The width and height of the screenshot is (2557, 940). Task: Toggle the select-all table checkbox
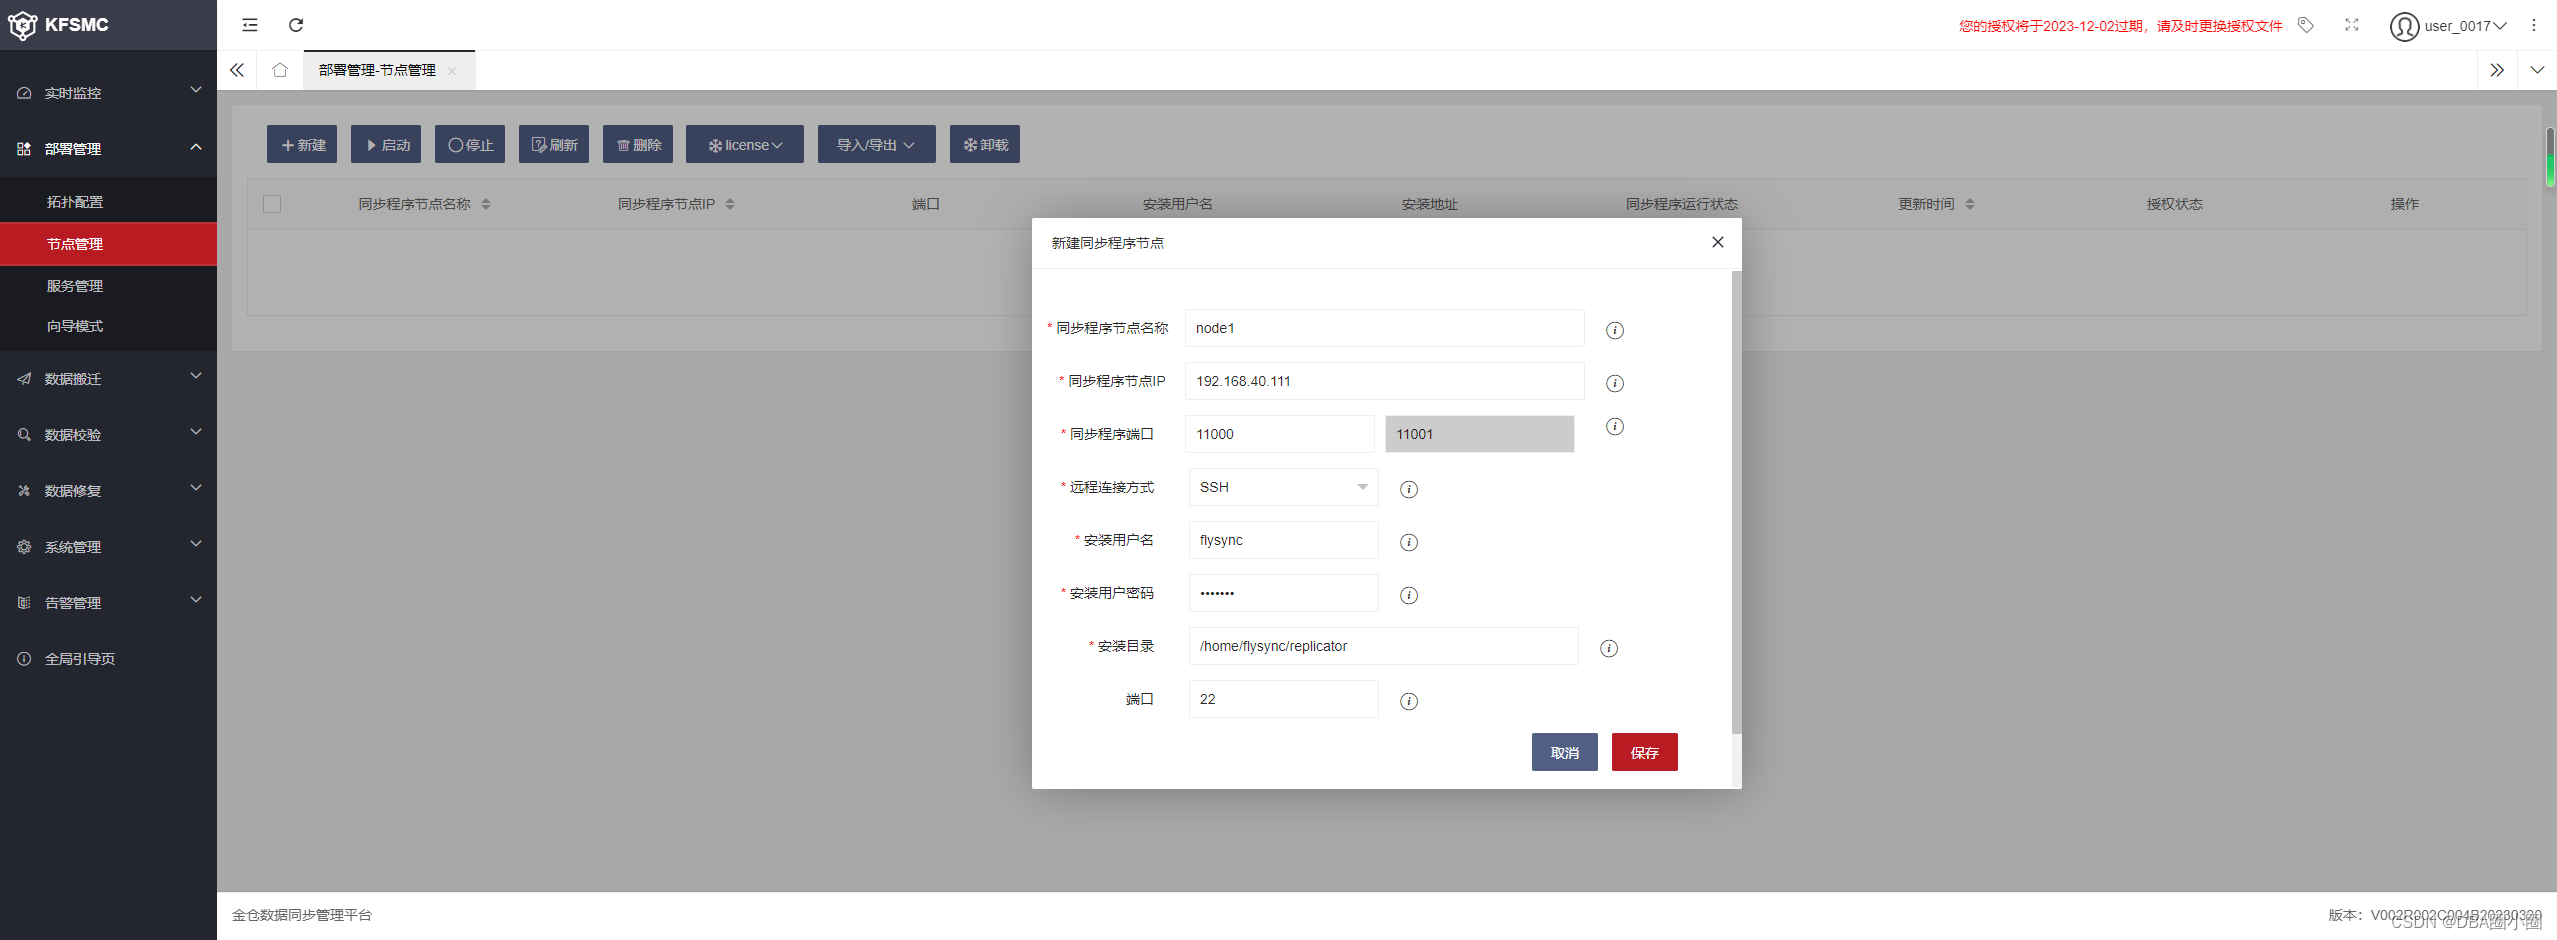tap(272, 204)
